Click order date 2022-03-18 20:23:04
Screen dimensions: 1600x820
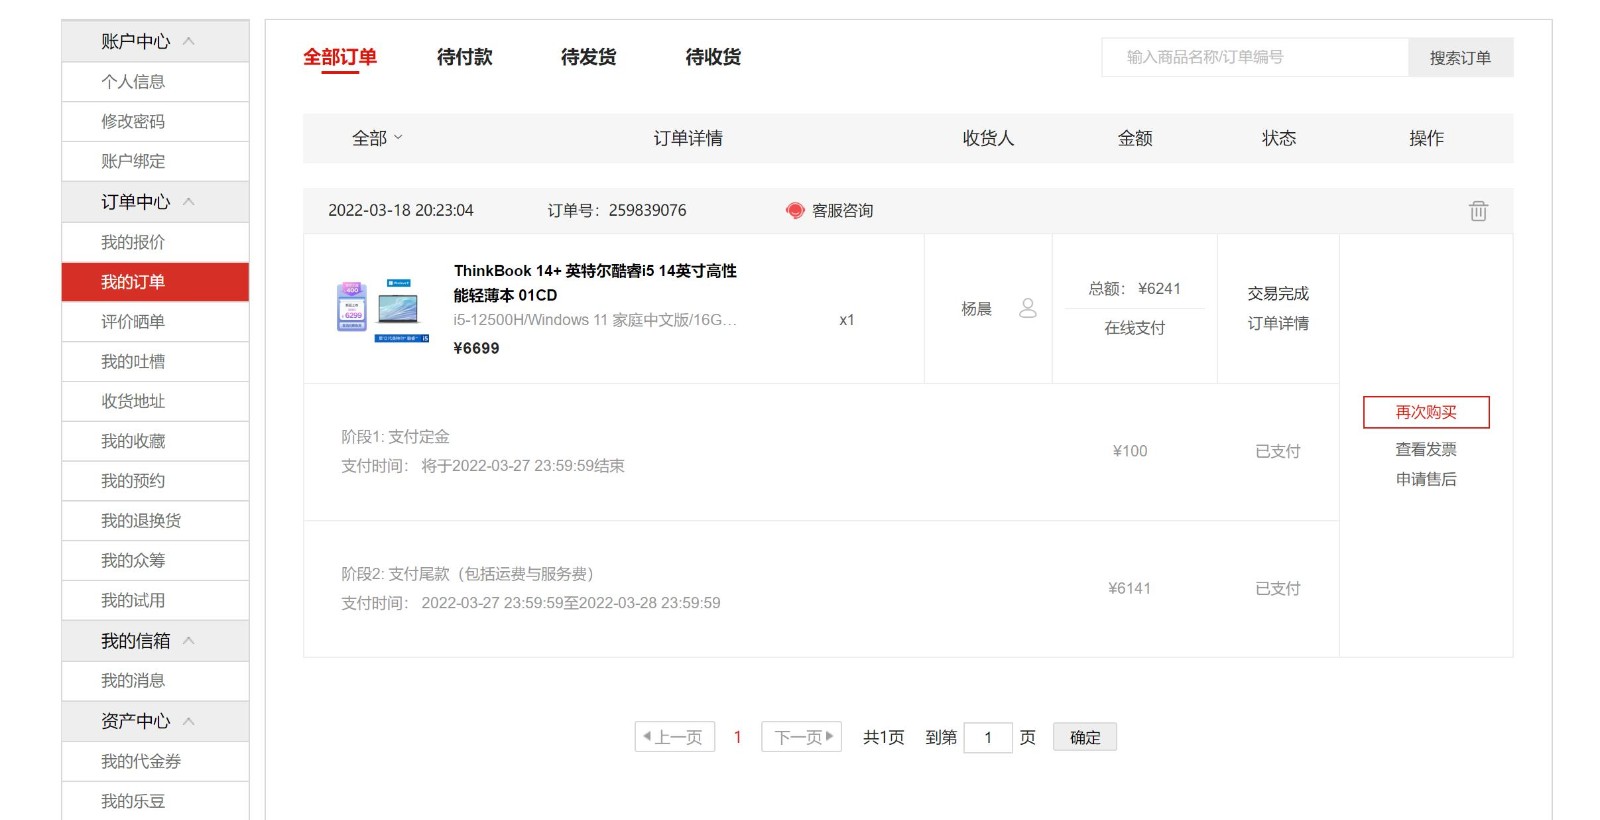tap(401, 211)
